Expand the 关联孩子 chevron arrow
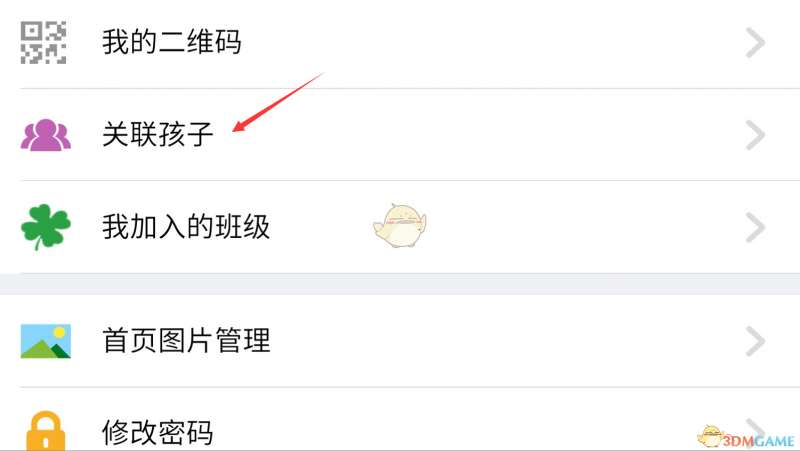 click(x=755, y=135)
